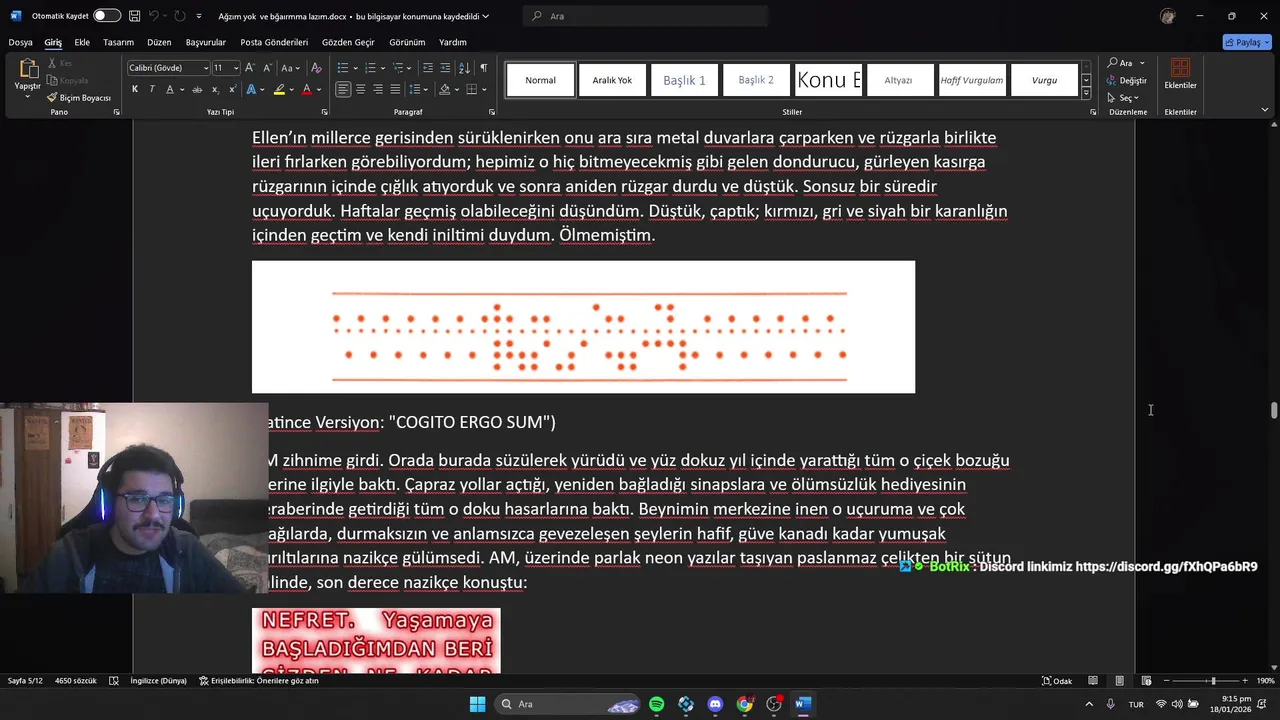This screenshot has height=720, width=1280.
Task: Toggle italic T formatting
Action: (152, 89)
